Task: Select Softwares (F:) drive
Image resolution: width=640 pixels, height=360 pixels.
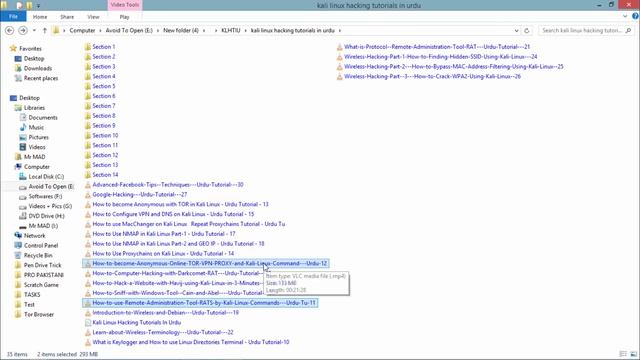Action: point(45,196)
